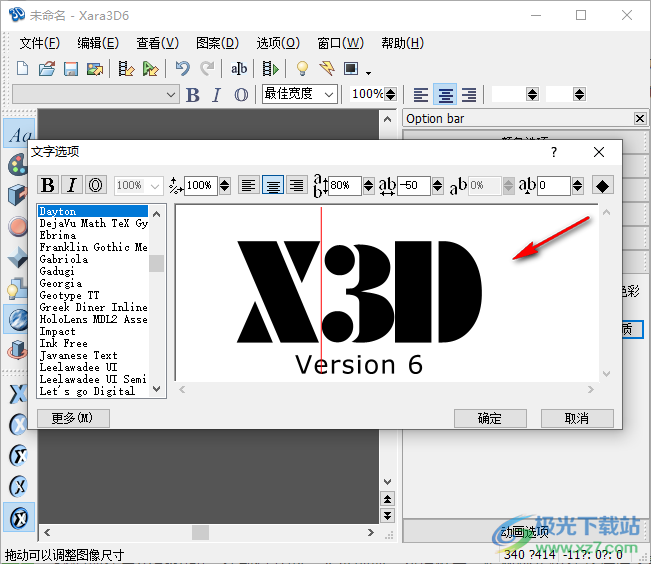
Task: Click the 确定 button
Action: click(490, 418)
